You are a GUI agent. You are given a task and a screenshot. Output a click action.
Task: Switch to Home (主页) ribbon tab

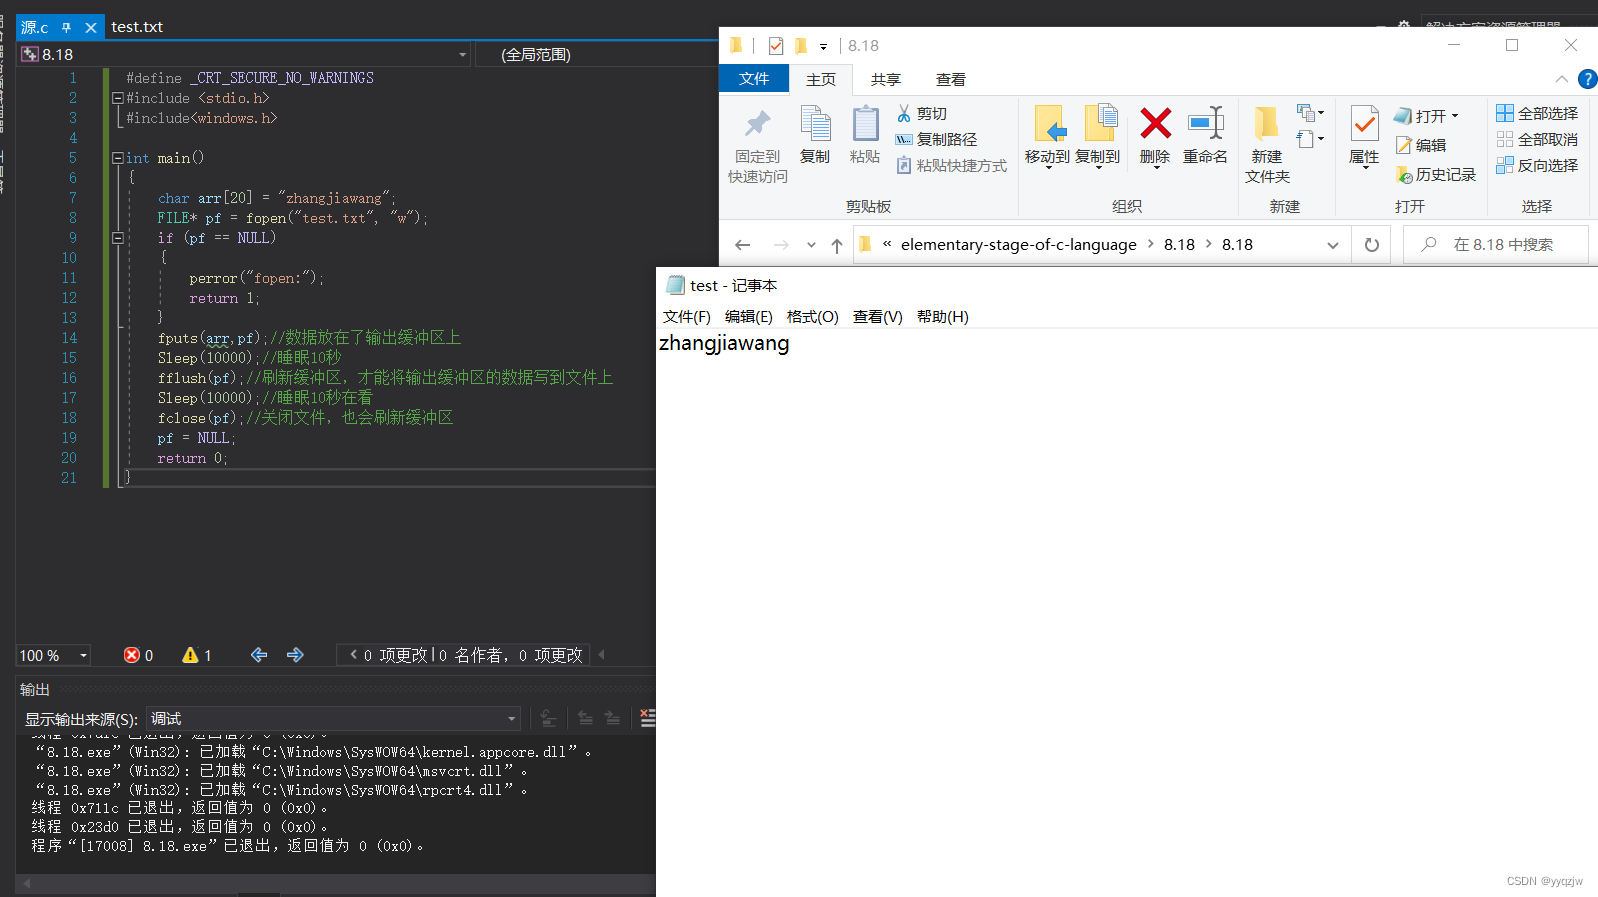tap(821, 80)
